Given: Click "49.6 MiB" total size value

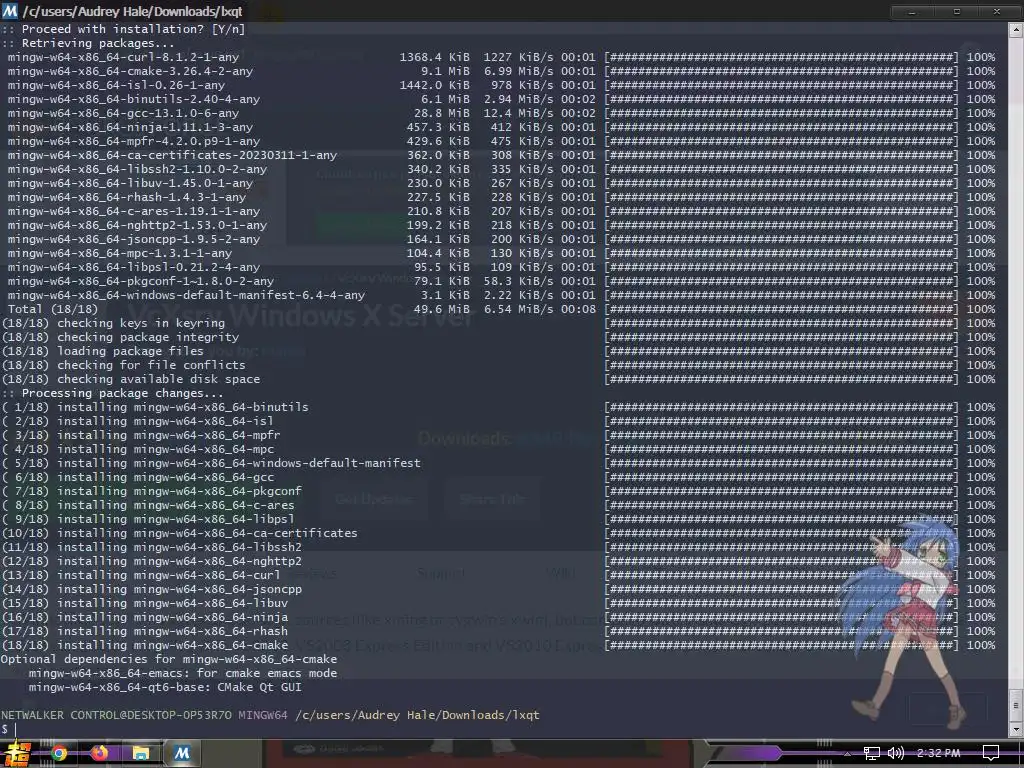Looking at the screenshot, I should coord(441,309).
